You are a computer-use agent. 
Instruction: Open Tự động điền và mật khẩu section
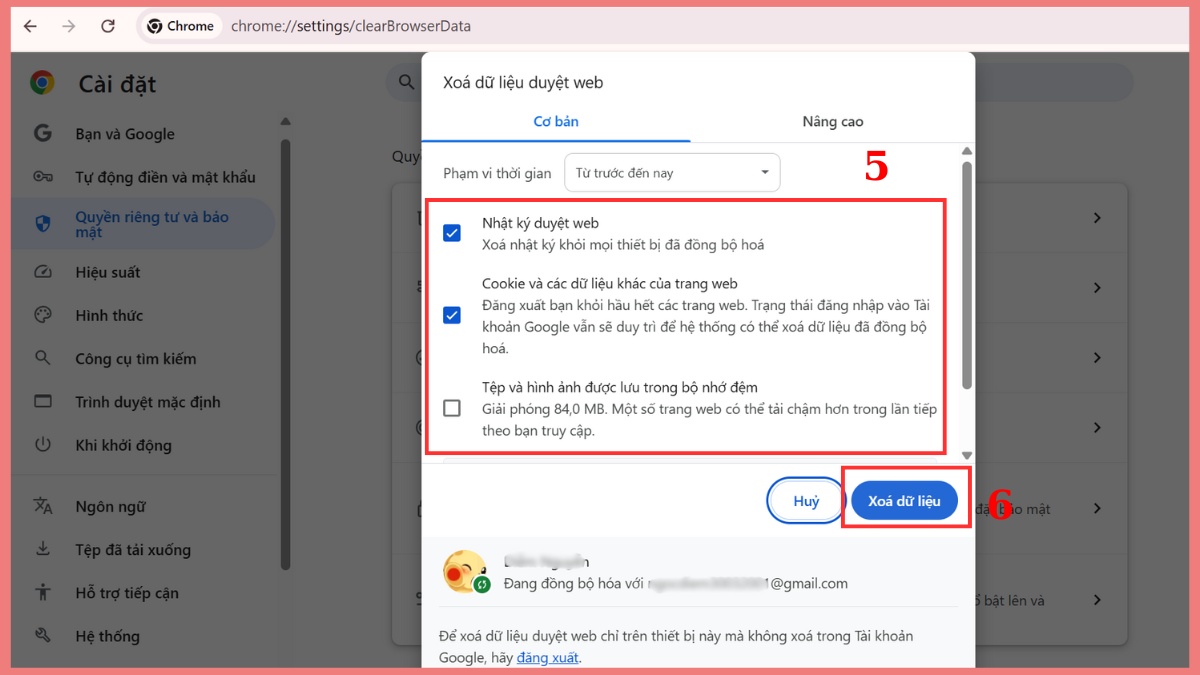(165, 177)
